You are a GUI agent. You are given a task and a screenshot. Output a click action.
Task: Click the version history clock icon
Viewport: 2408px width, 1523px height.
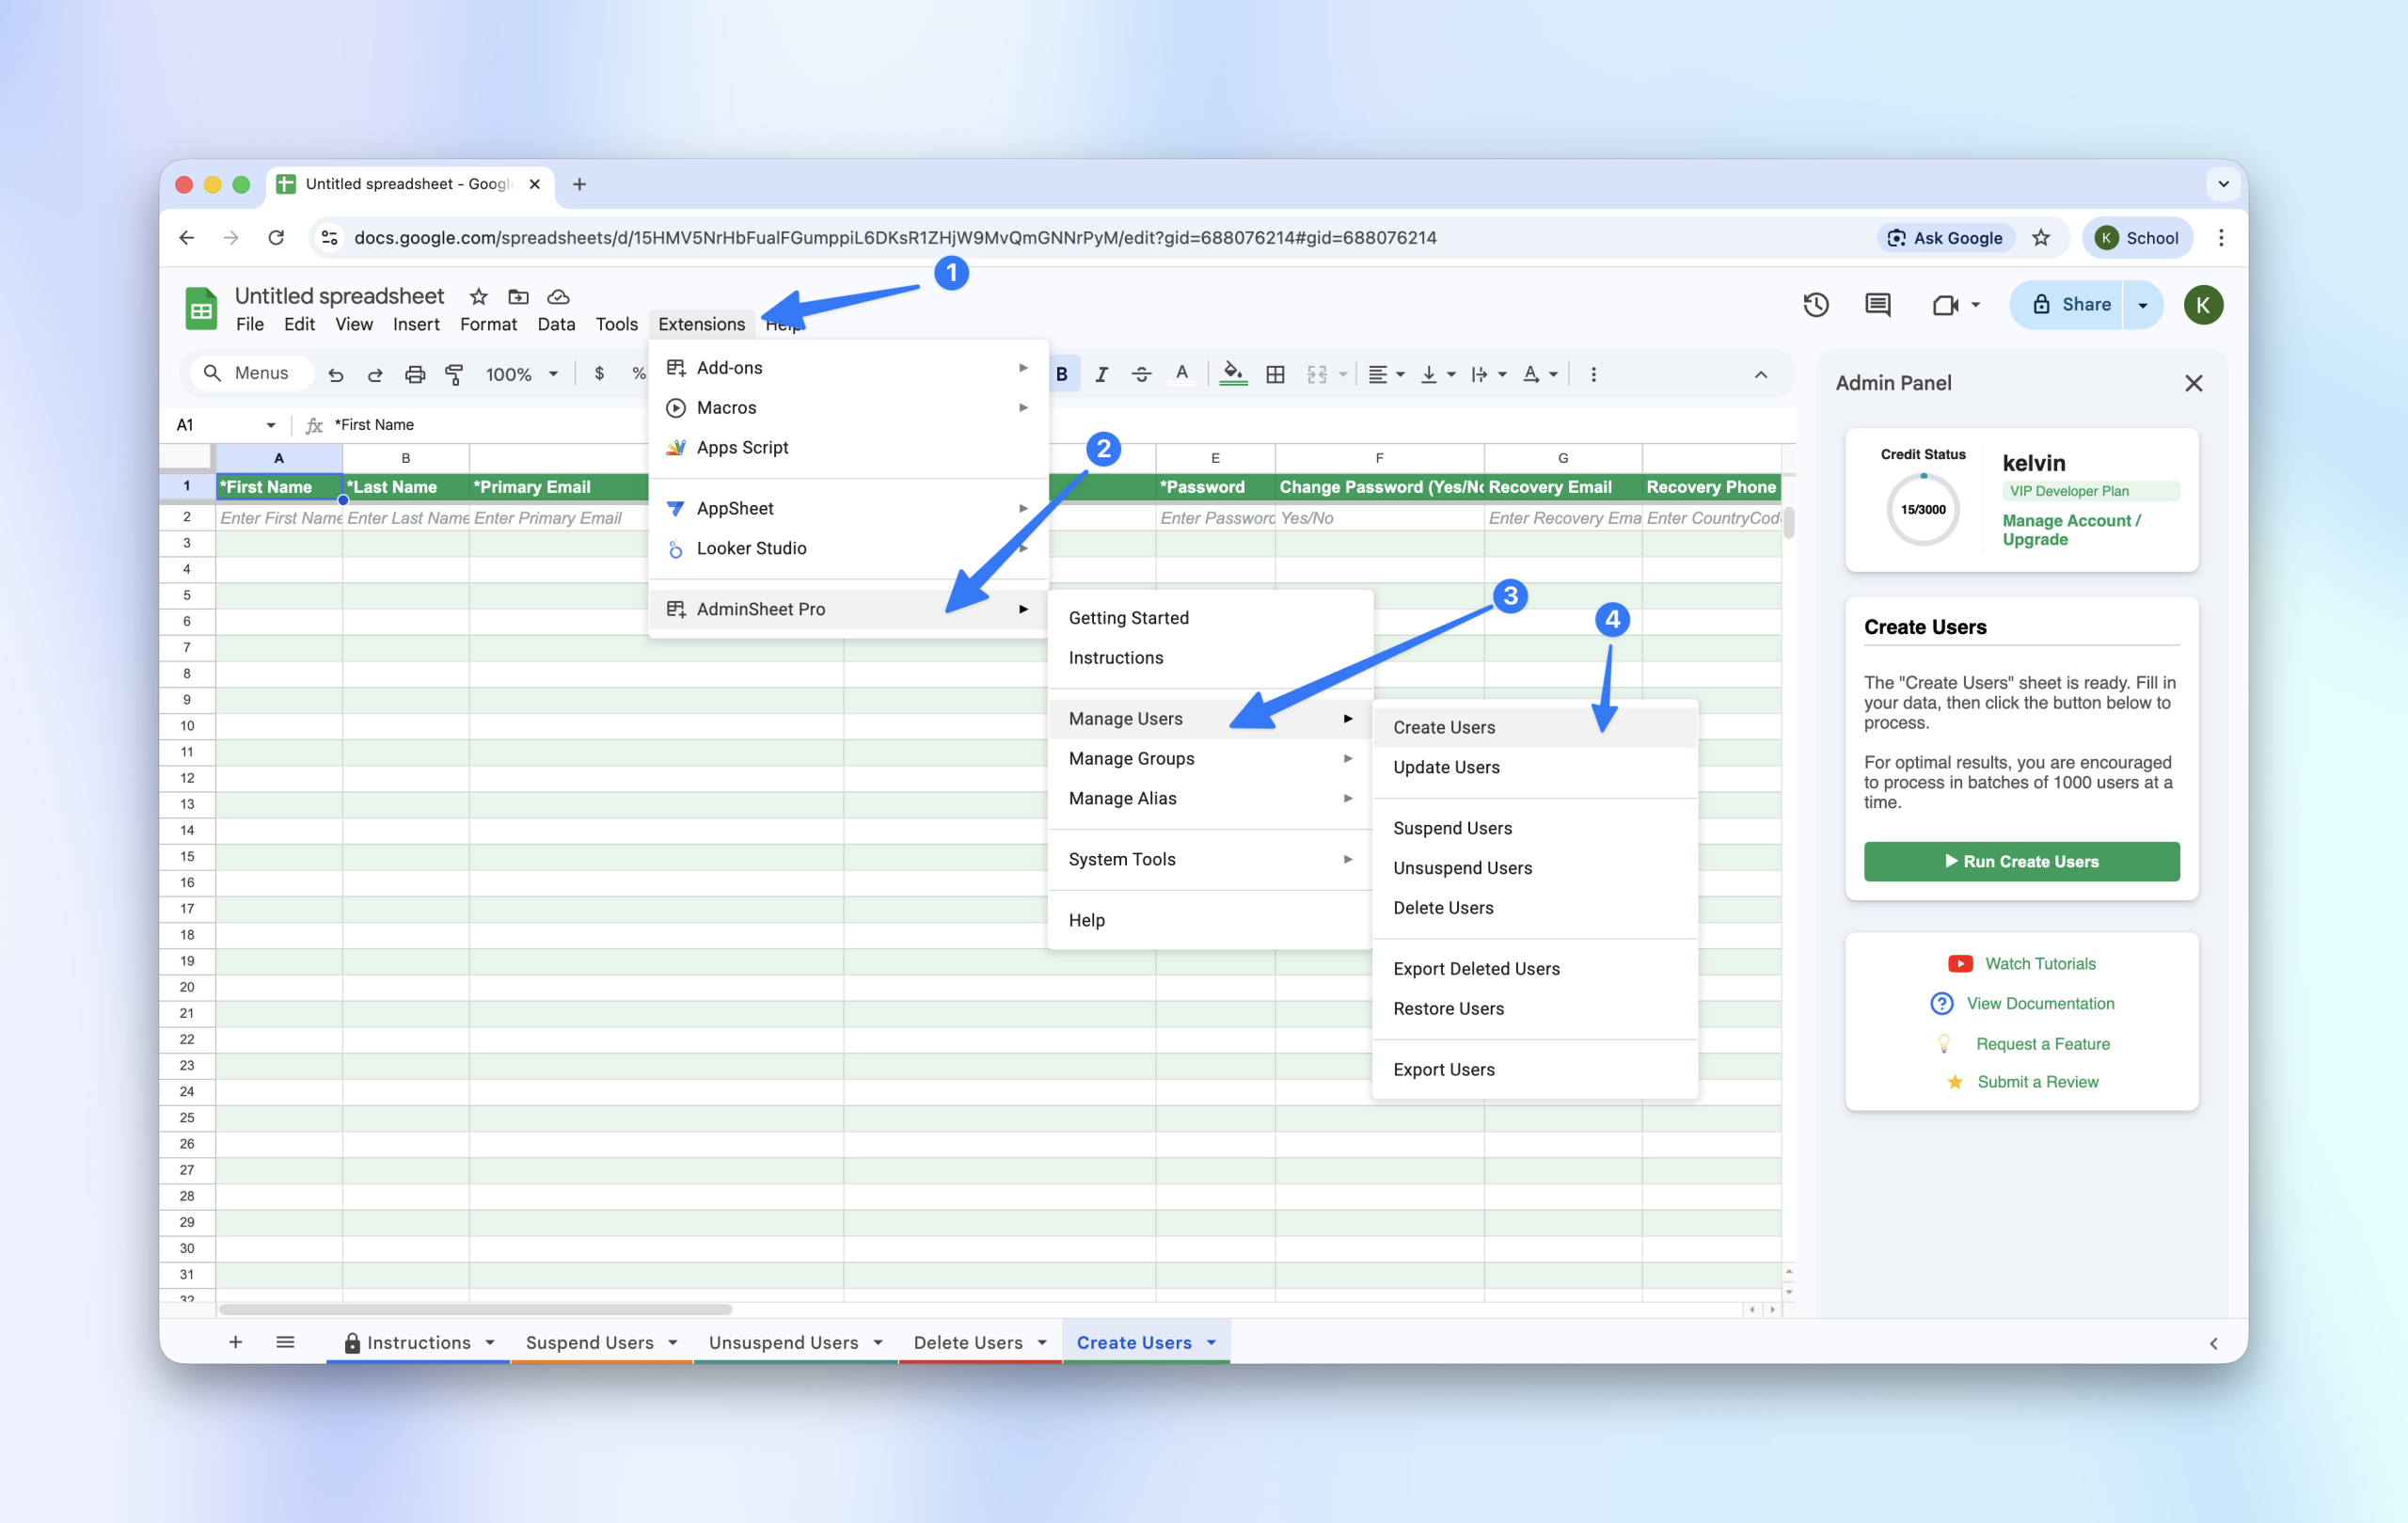[x=1816, y=305]
